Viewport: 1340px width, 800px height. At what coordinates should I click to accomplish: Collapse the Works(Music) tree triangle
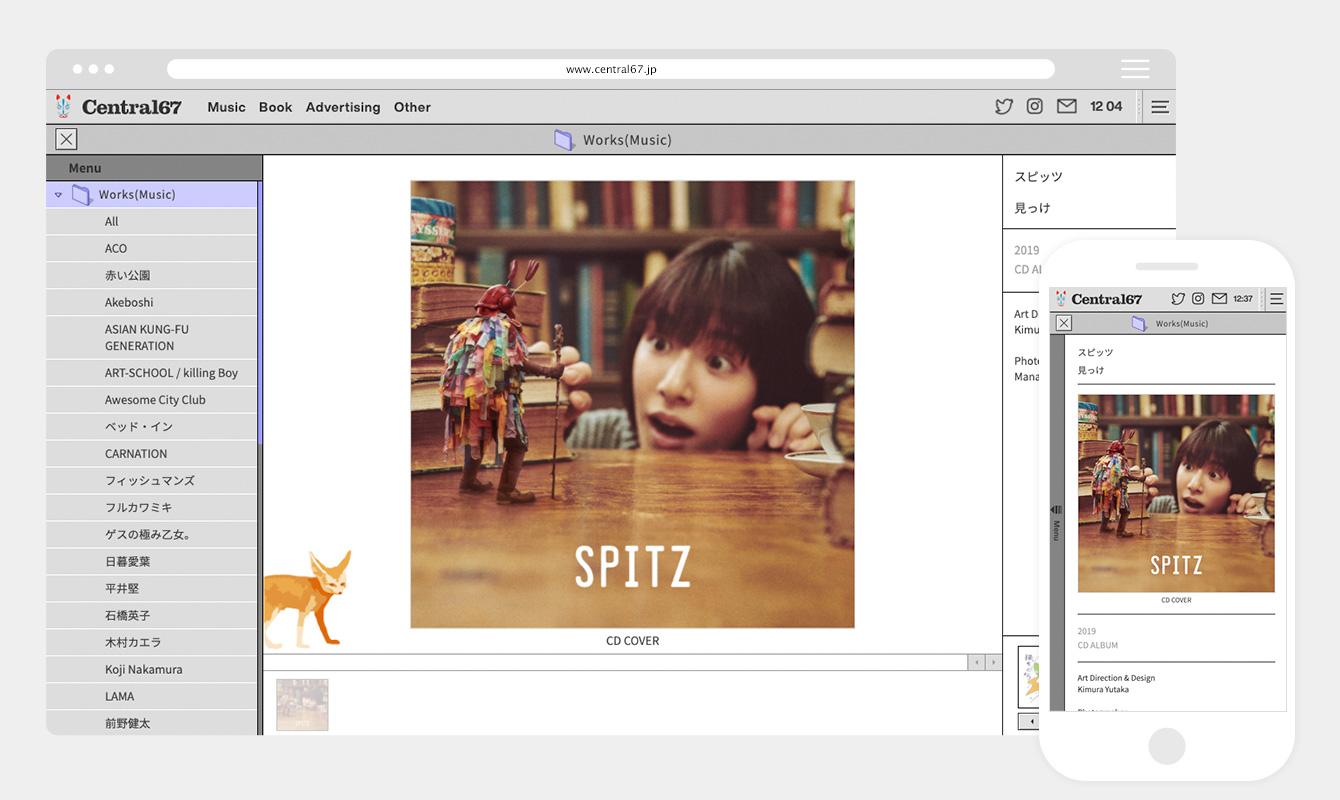pos(58,195)
